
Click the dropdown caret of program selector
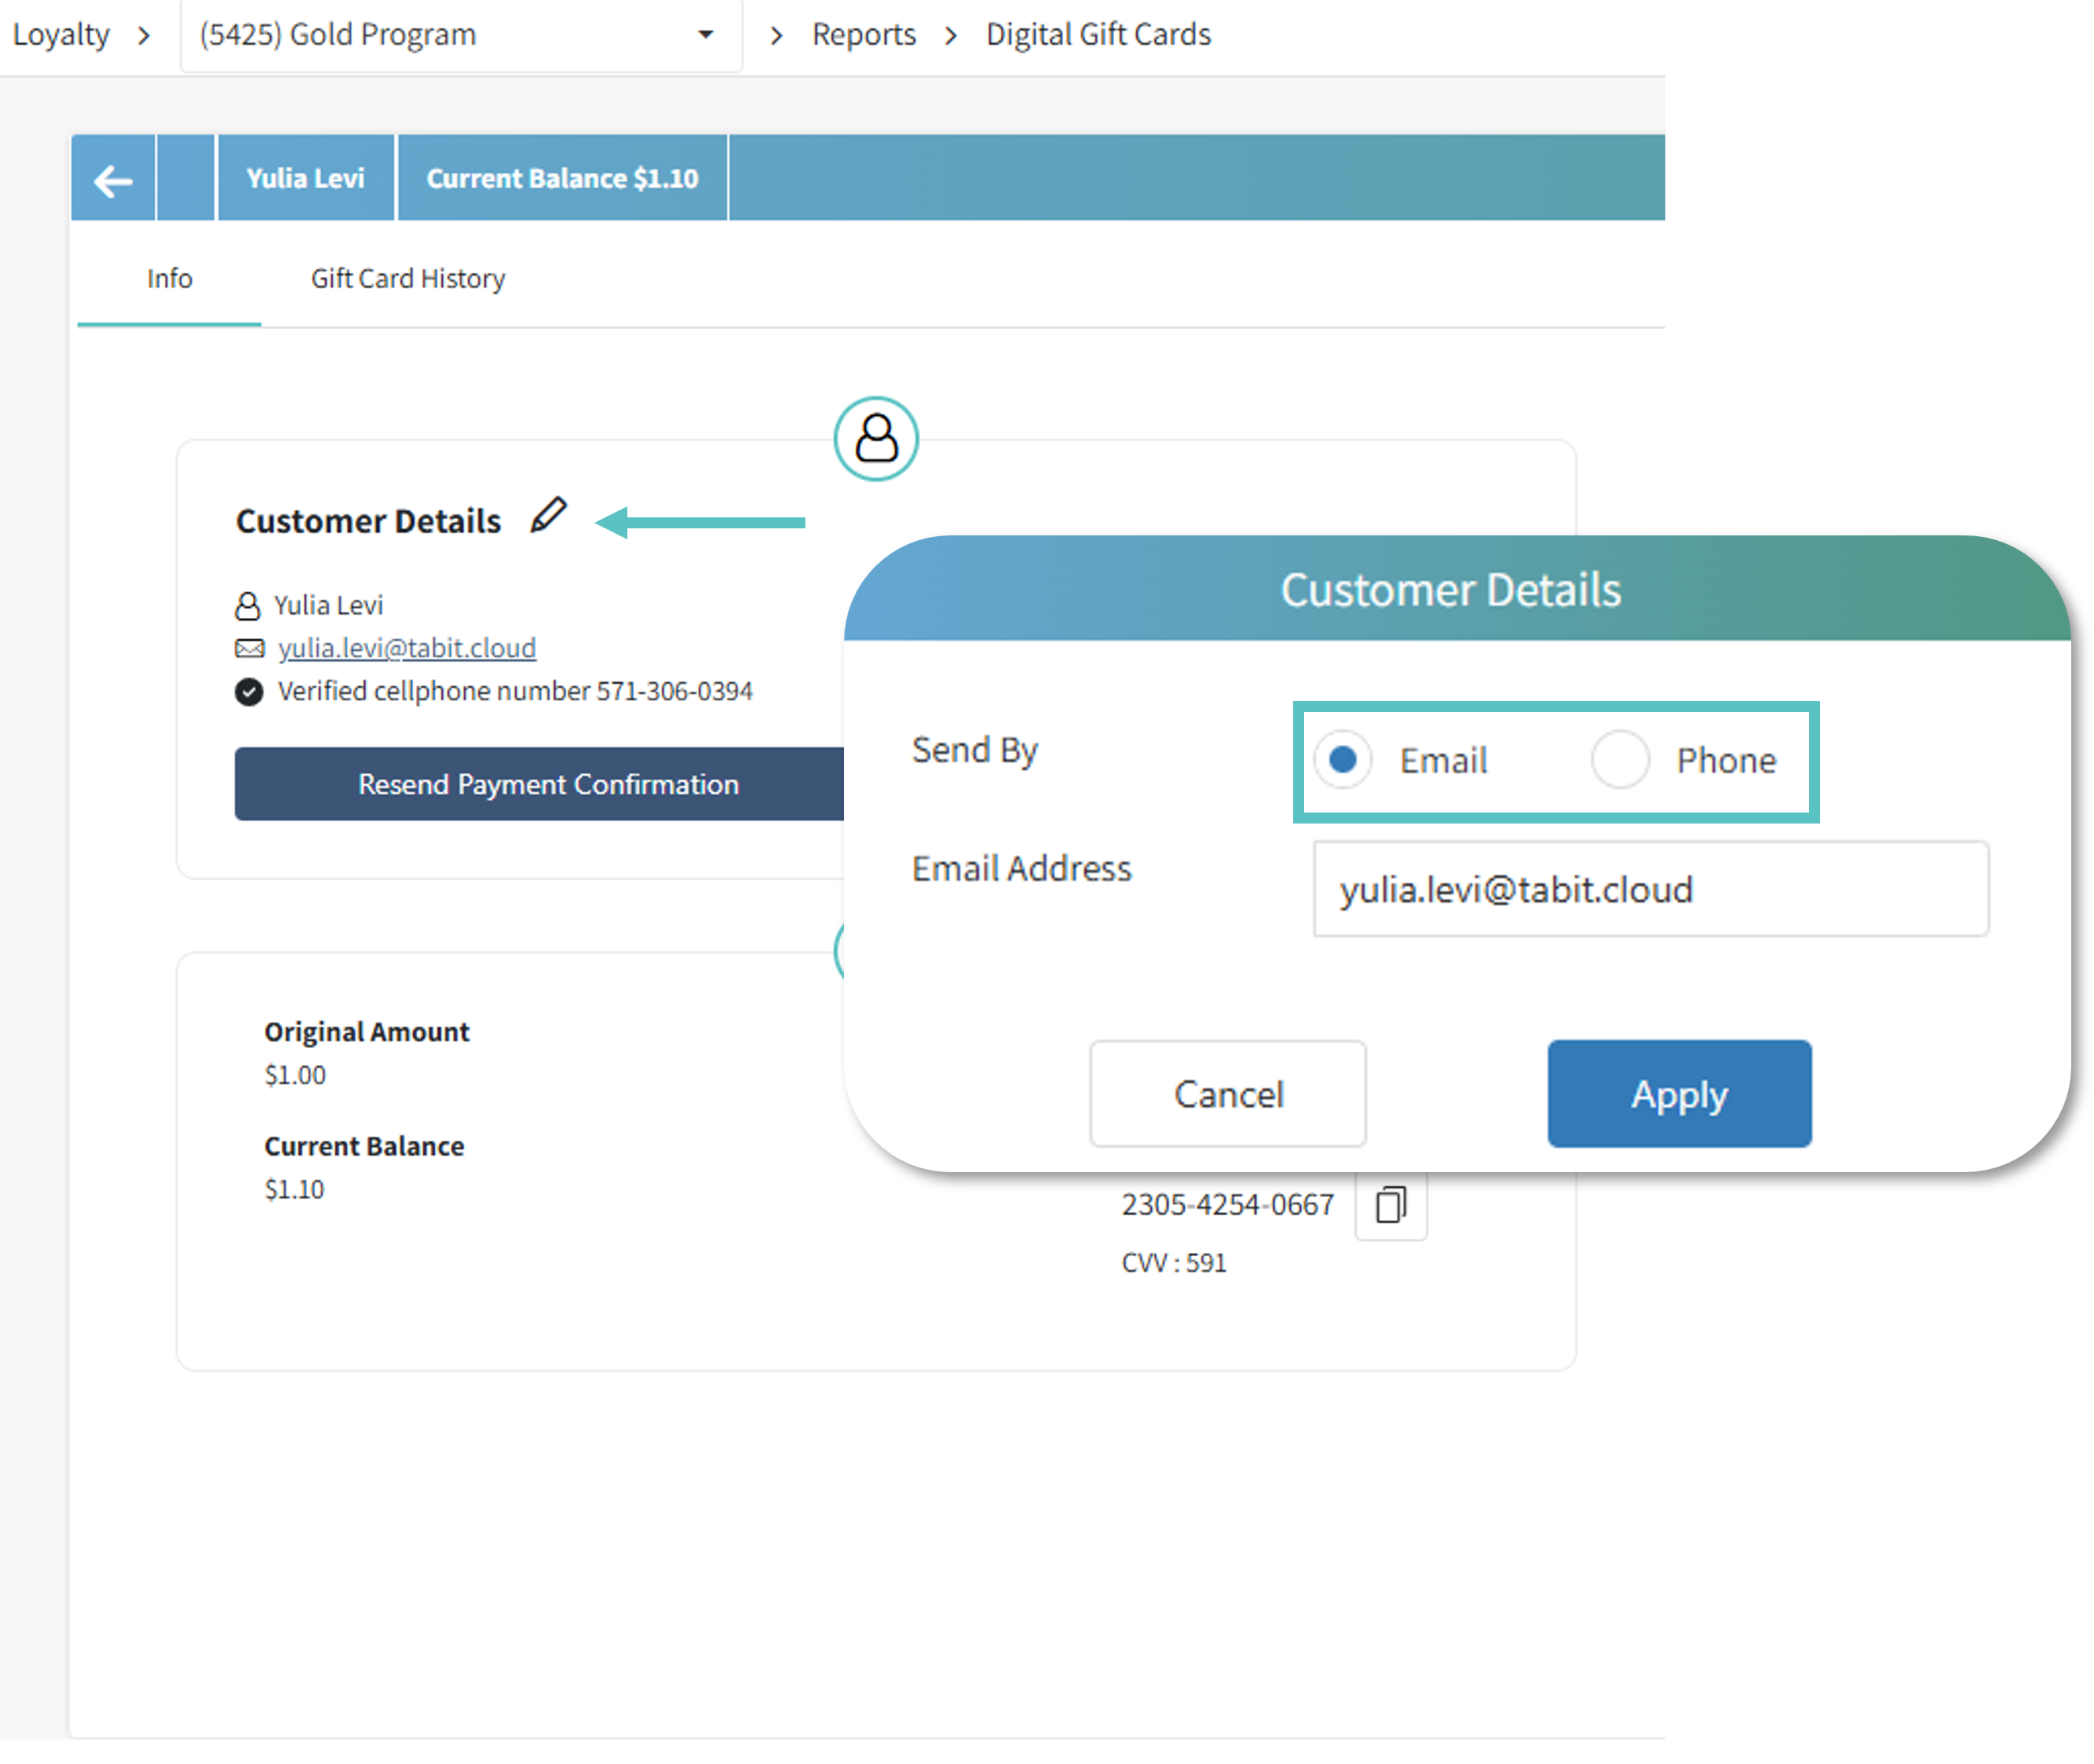tap(706, 35)
